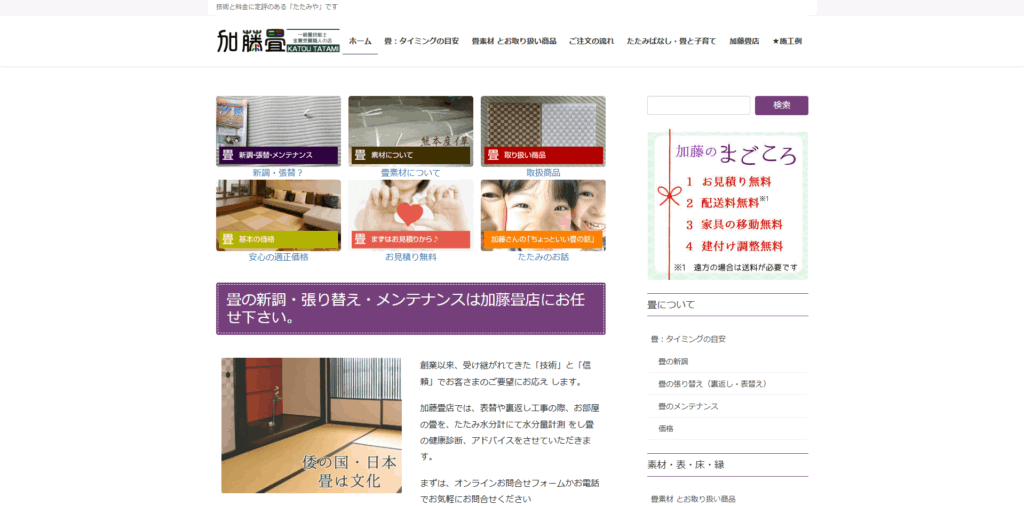Click the 加藤畳 KATOU TATAMI logo

tap(278, 40)
